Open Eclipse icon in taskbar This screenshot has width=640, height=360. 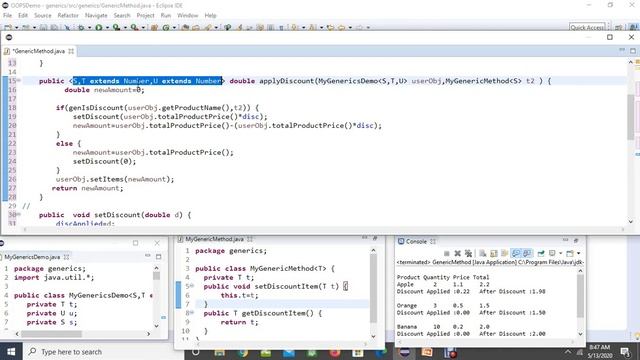pyautogui.click(x=405, y=352)
